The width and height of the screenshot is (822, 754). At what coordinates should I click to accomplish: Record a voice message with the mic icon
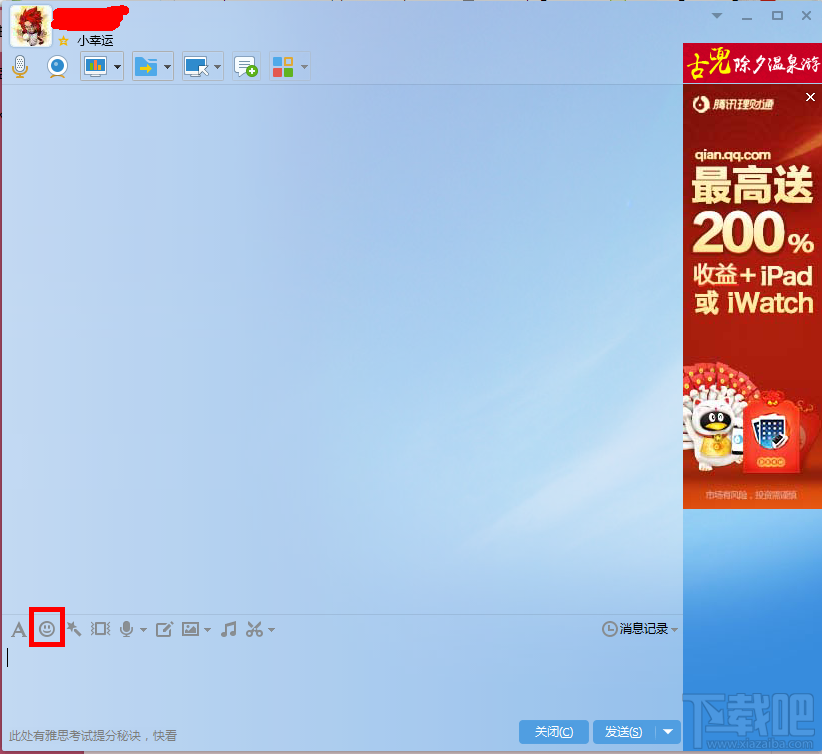click(x=126, y=629)
